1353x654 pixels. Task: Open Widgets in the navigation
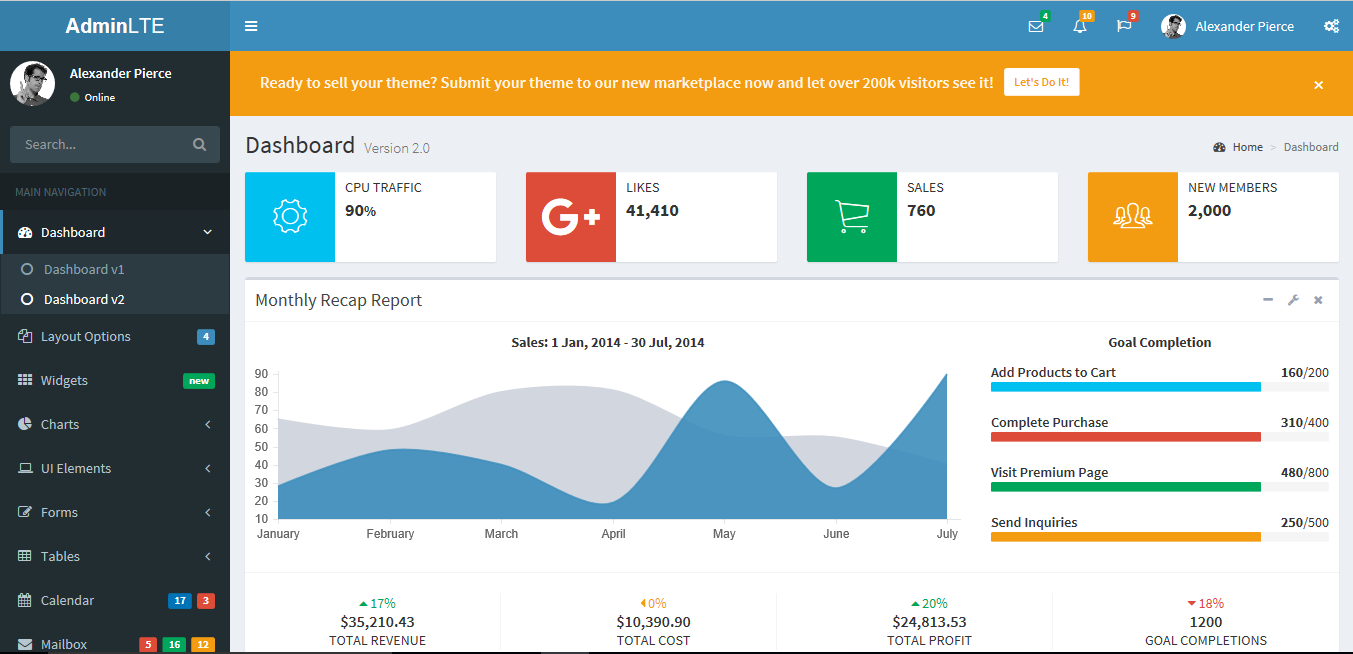(x=115, y=380)
